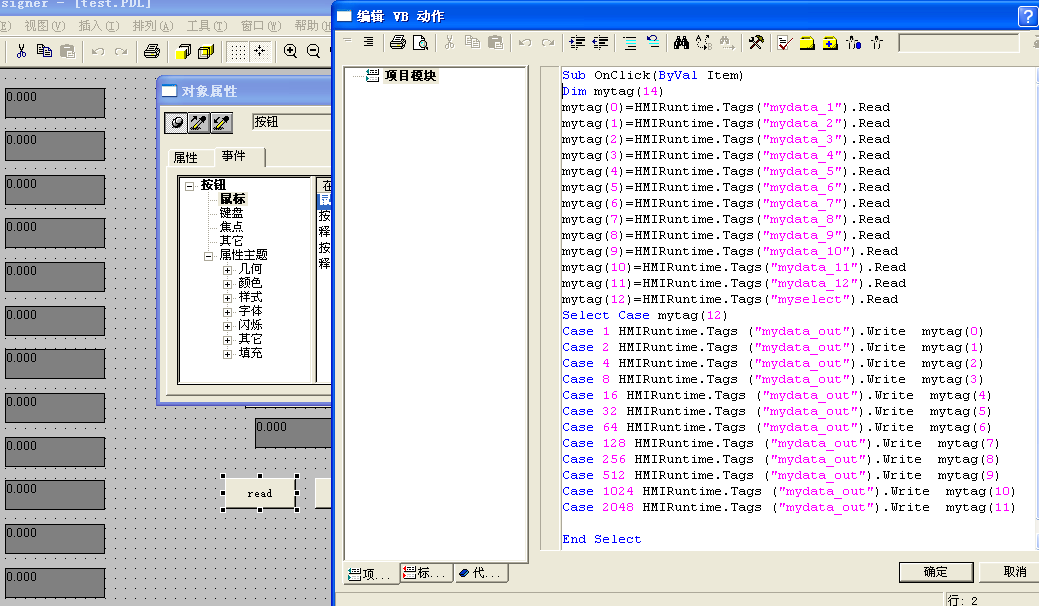
Task: Copy properties with first pipette icon
Action: pyautogui.click(x=198, y=123)
